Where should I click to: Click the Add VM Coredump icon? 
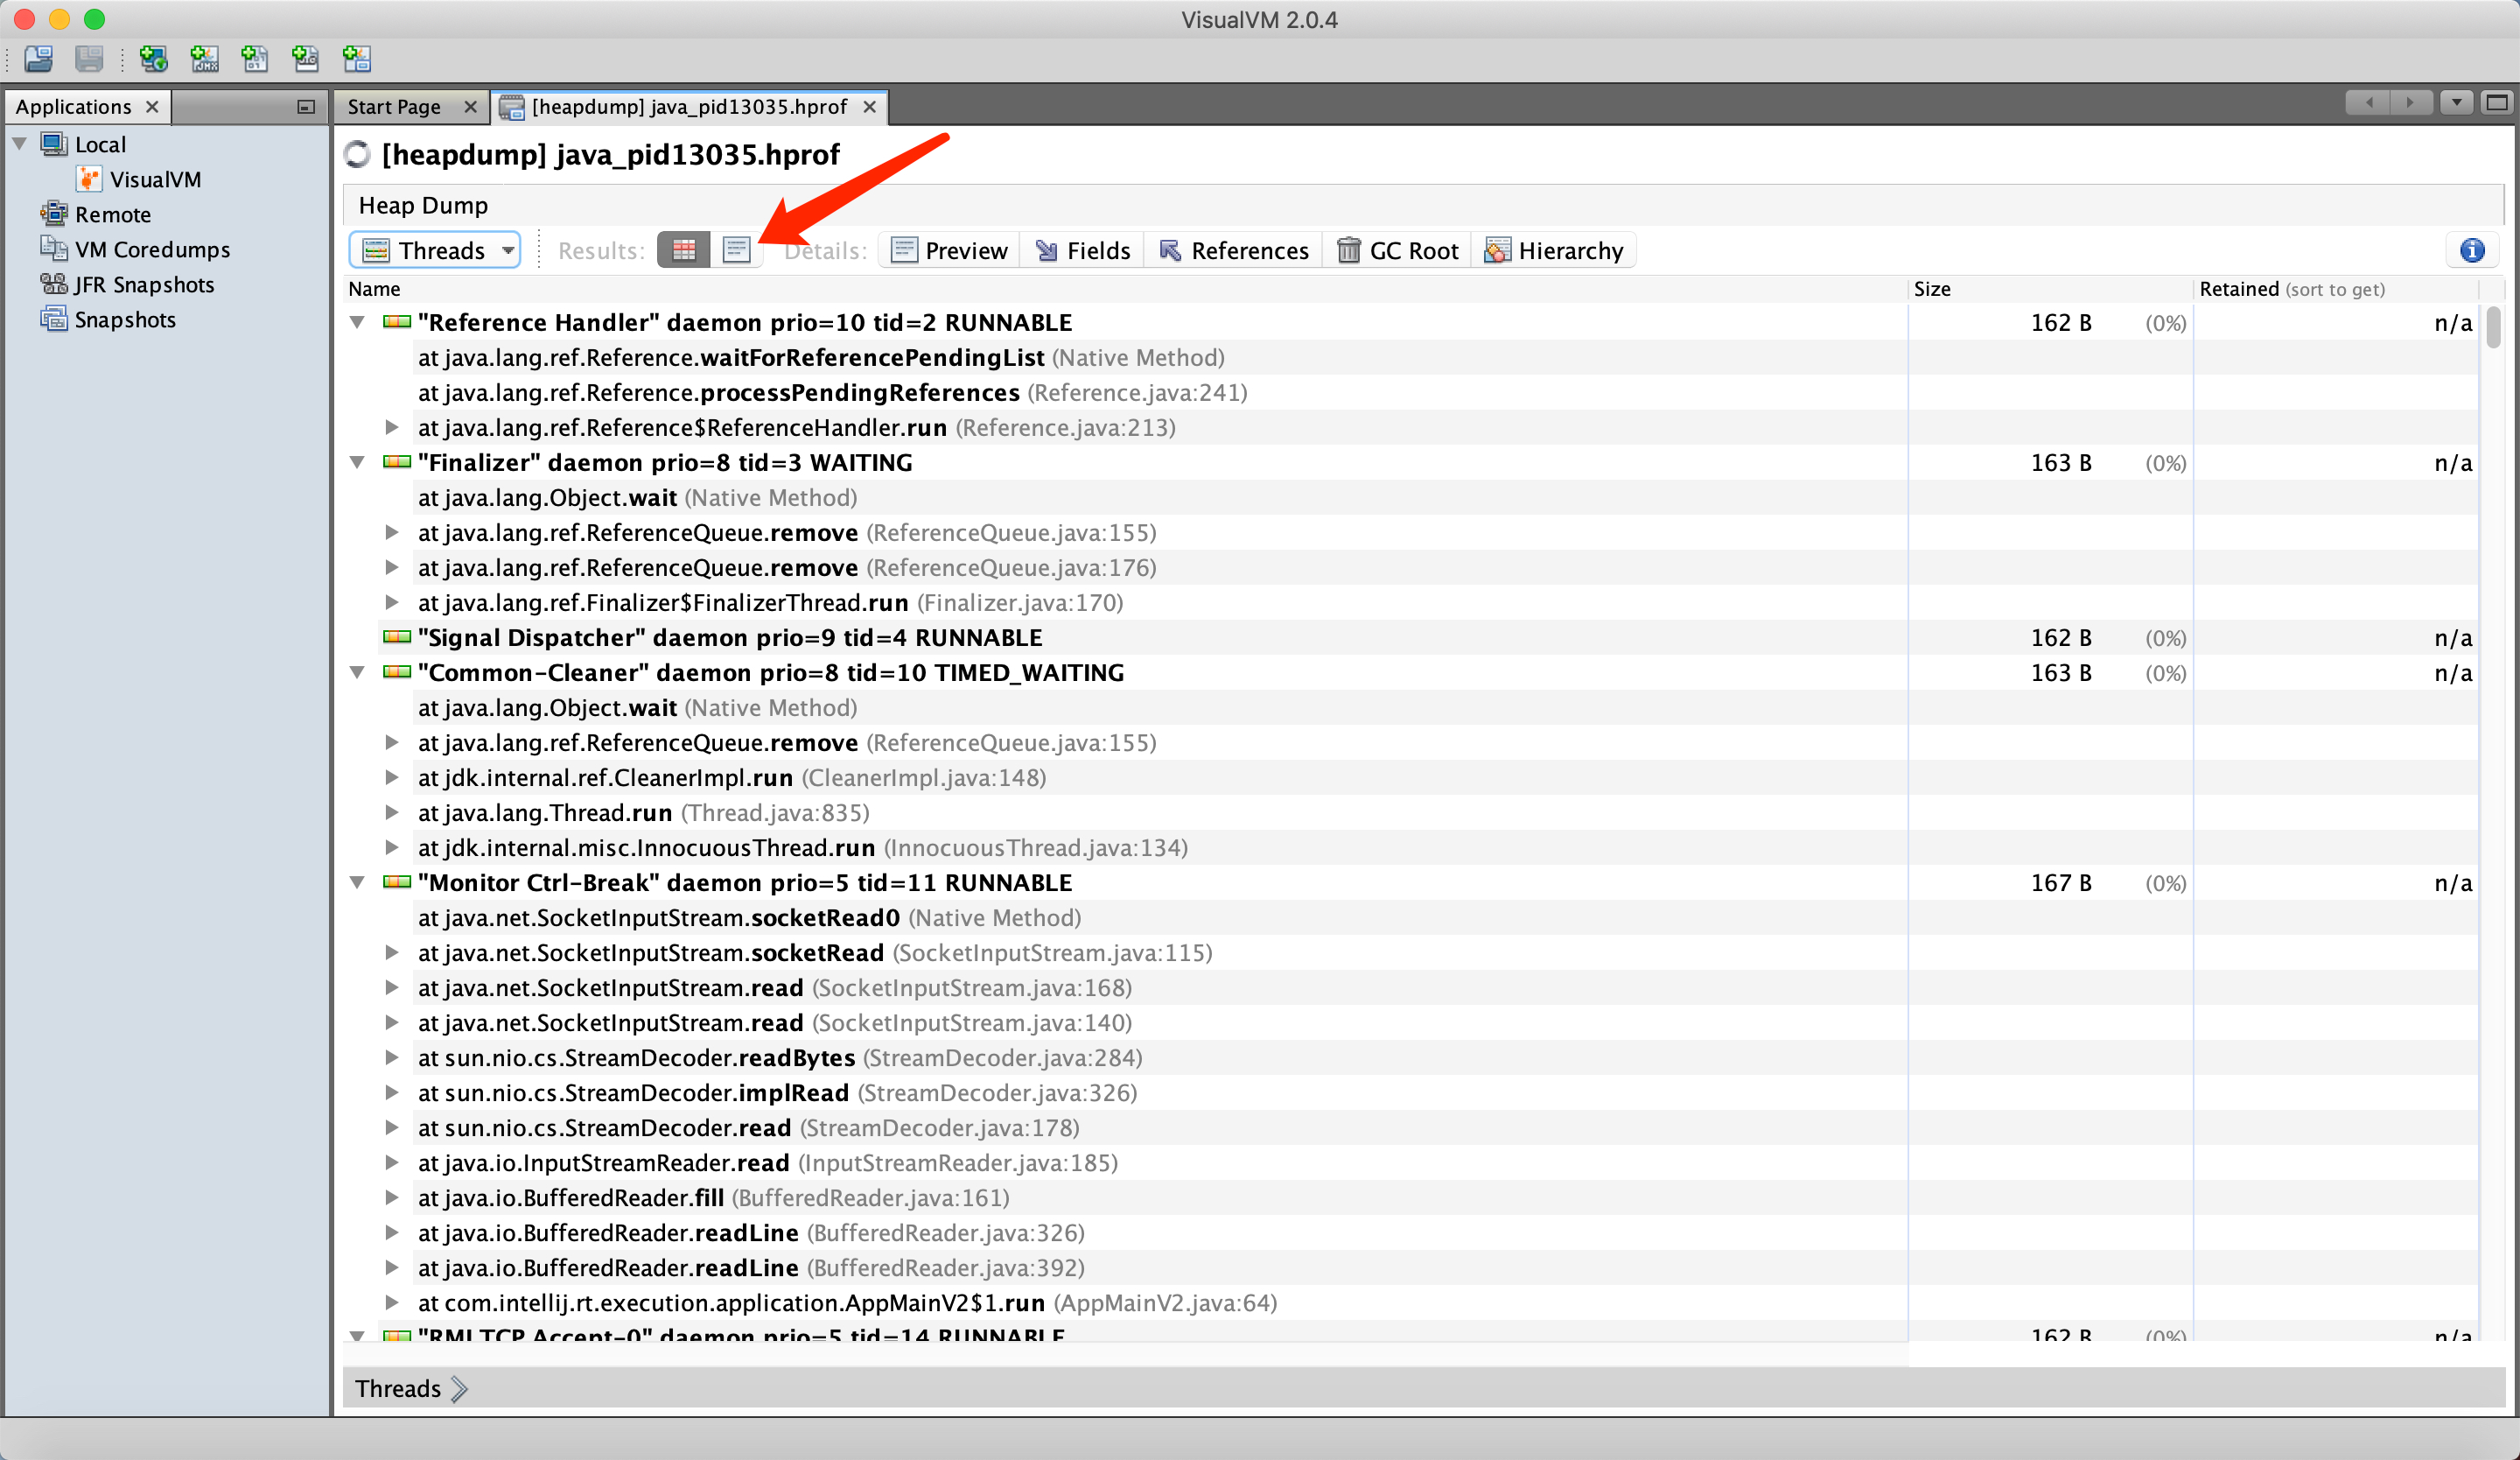tap(255, 59)
